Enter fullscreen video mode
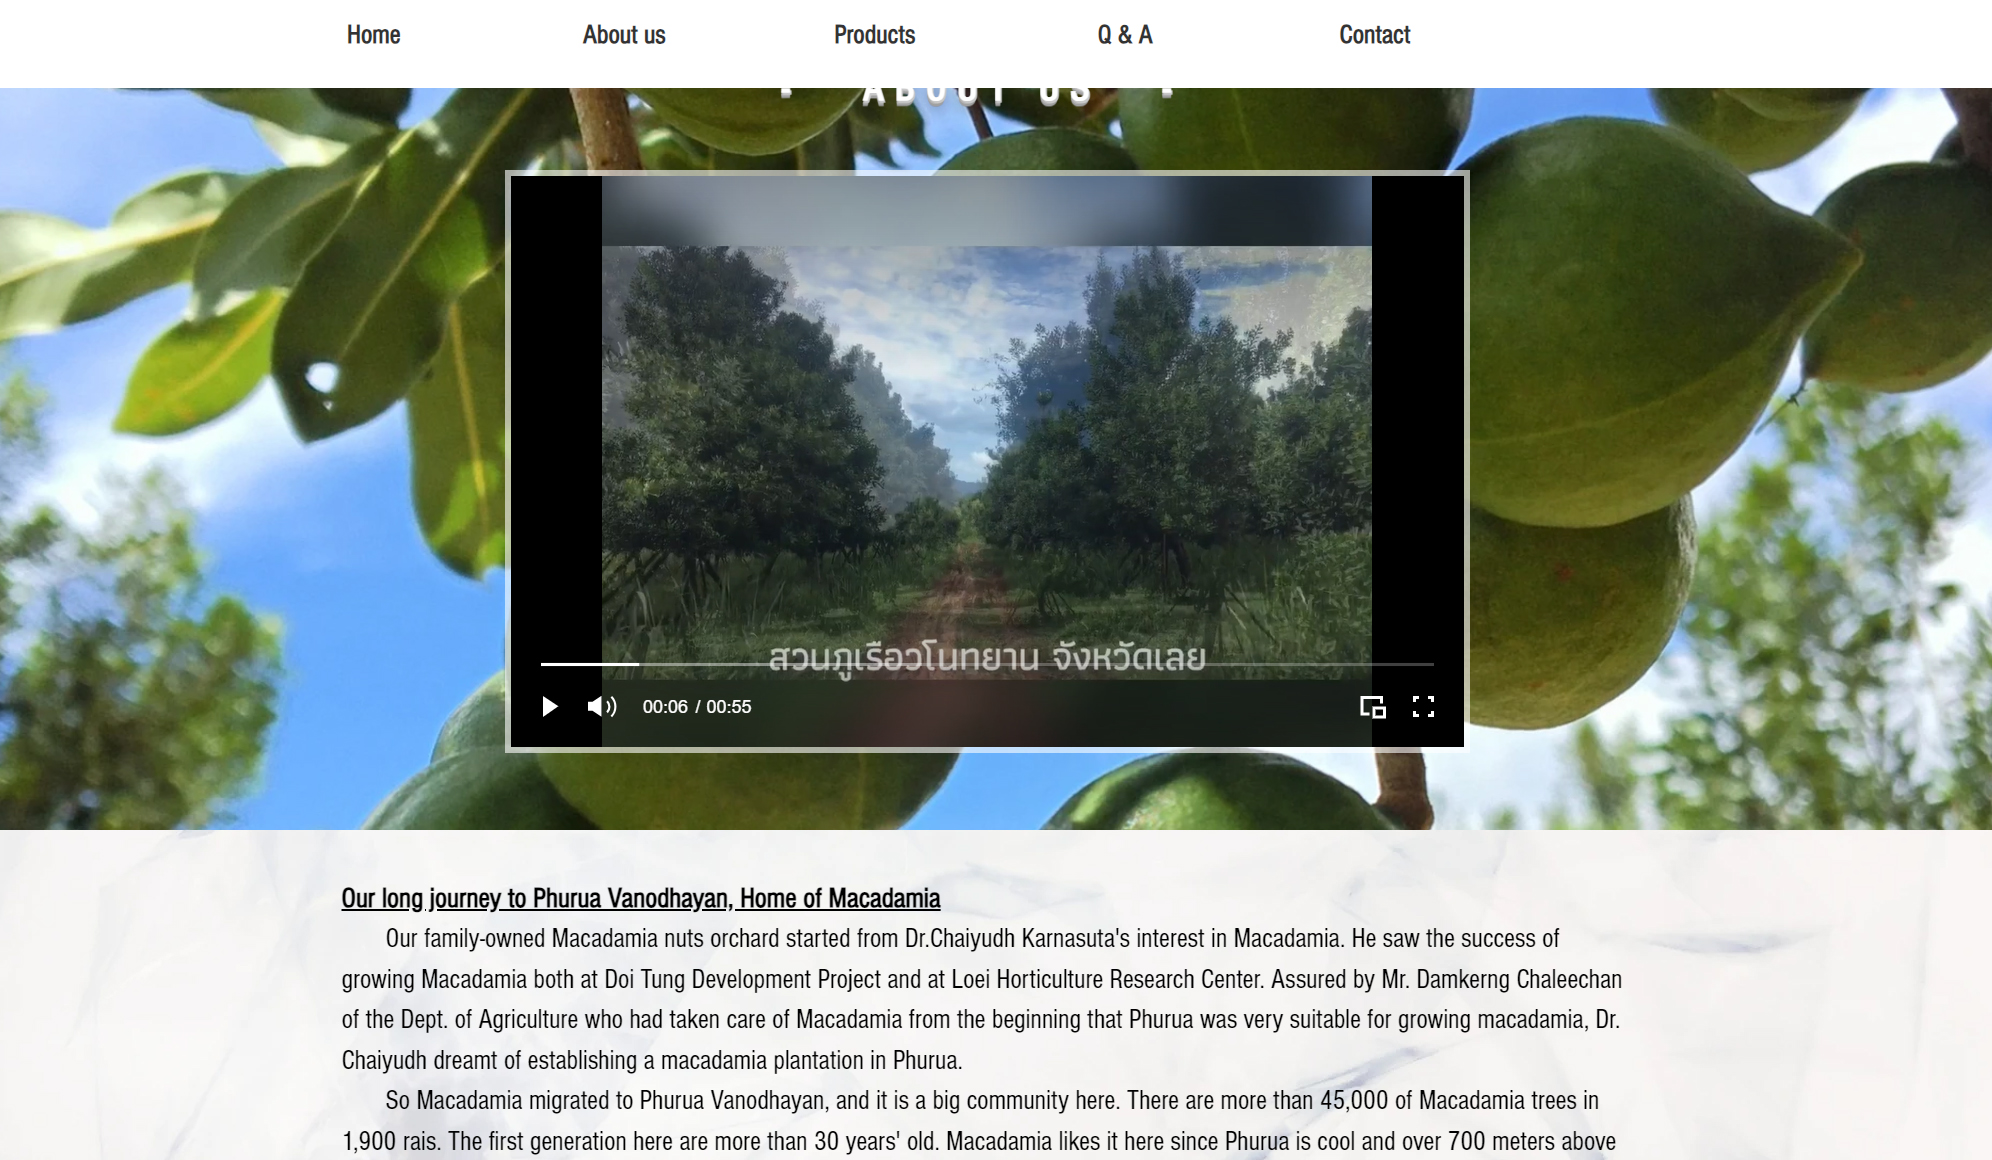 pos(1423,707)
